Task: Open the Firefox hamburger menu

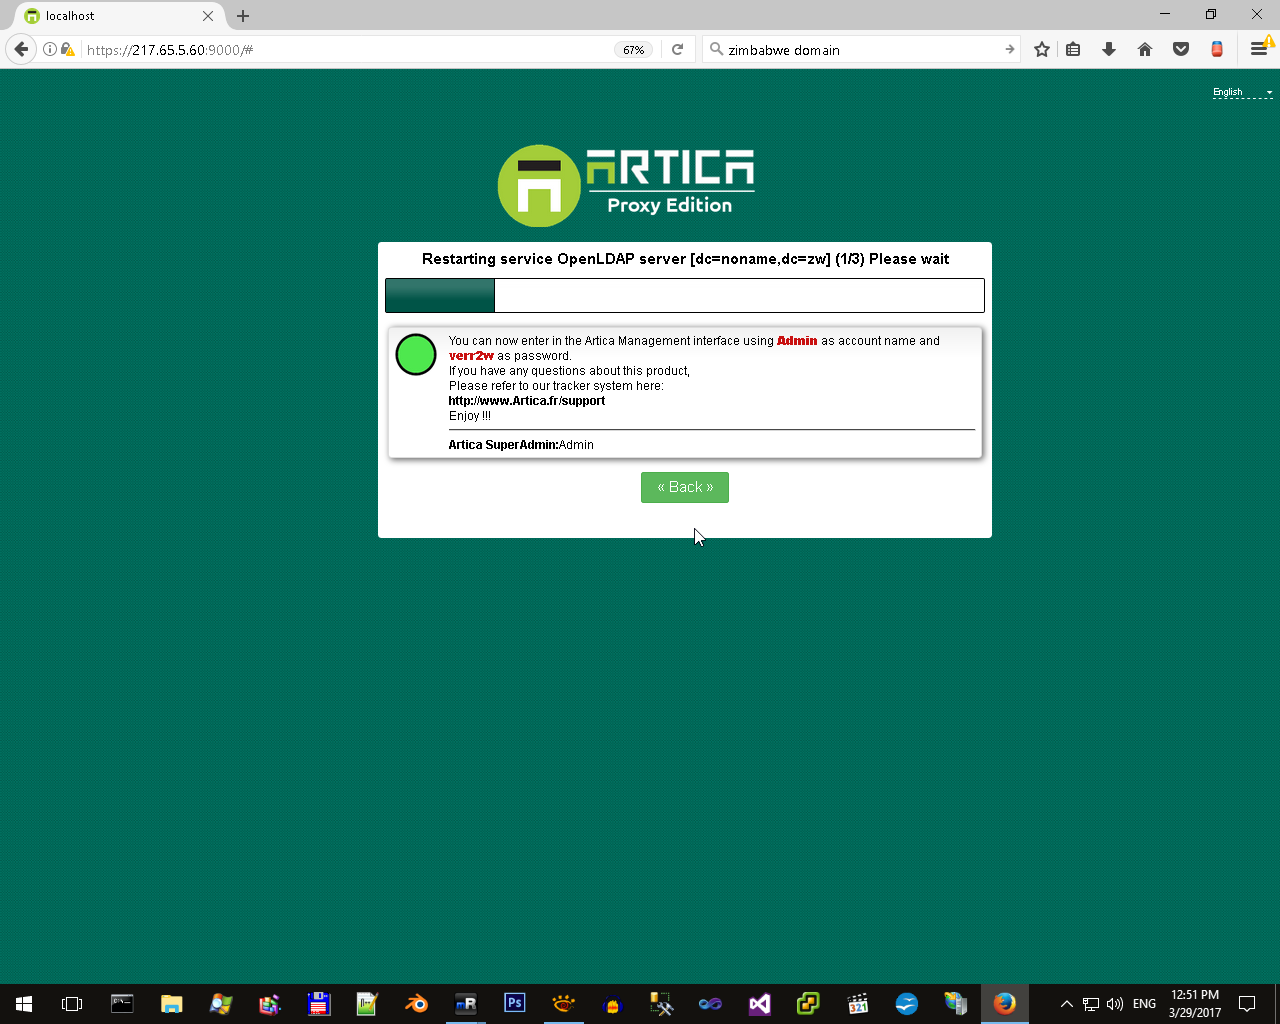Action: click(x=1259, y=49)
